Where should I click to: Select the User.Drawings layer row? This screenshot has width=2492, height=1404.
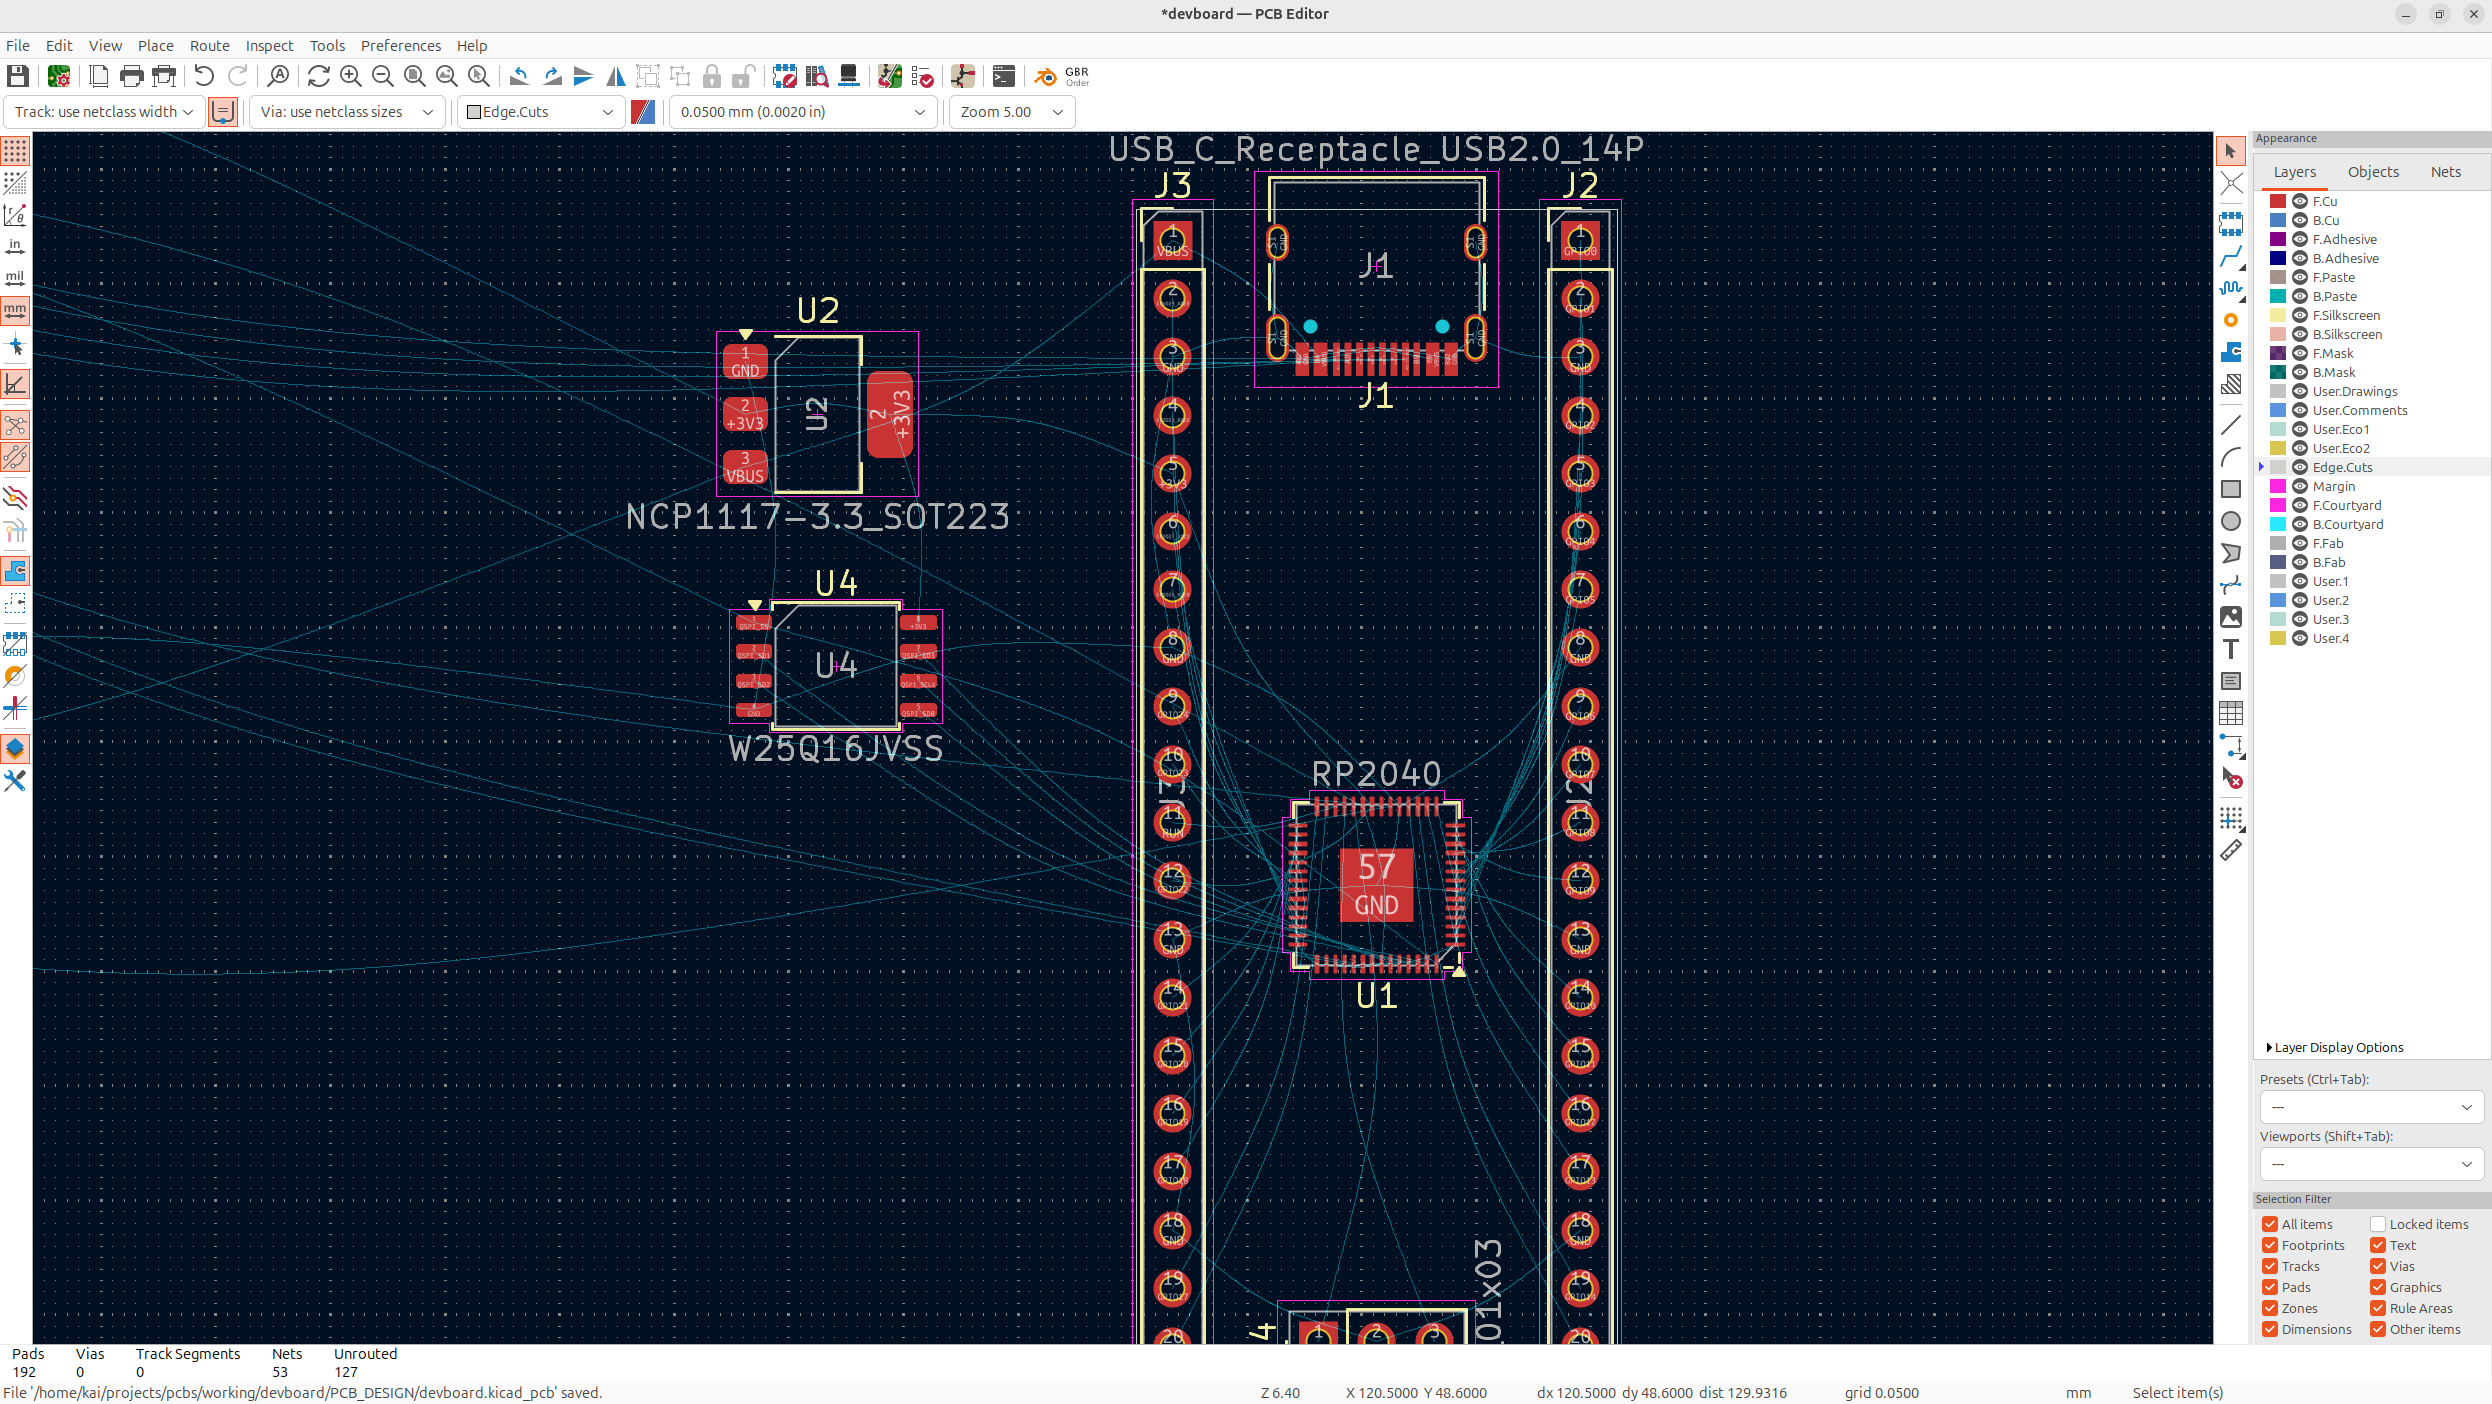click(2354, 391)
